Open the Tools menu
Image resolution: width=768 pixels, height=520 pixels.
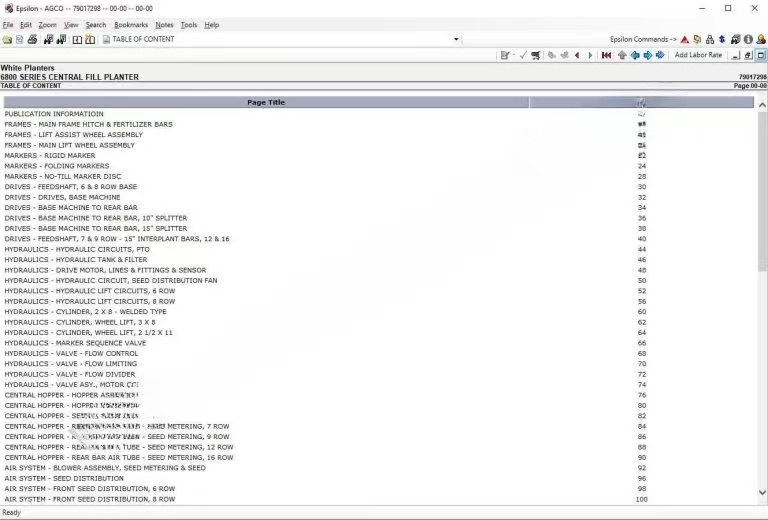click(189, 24)
